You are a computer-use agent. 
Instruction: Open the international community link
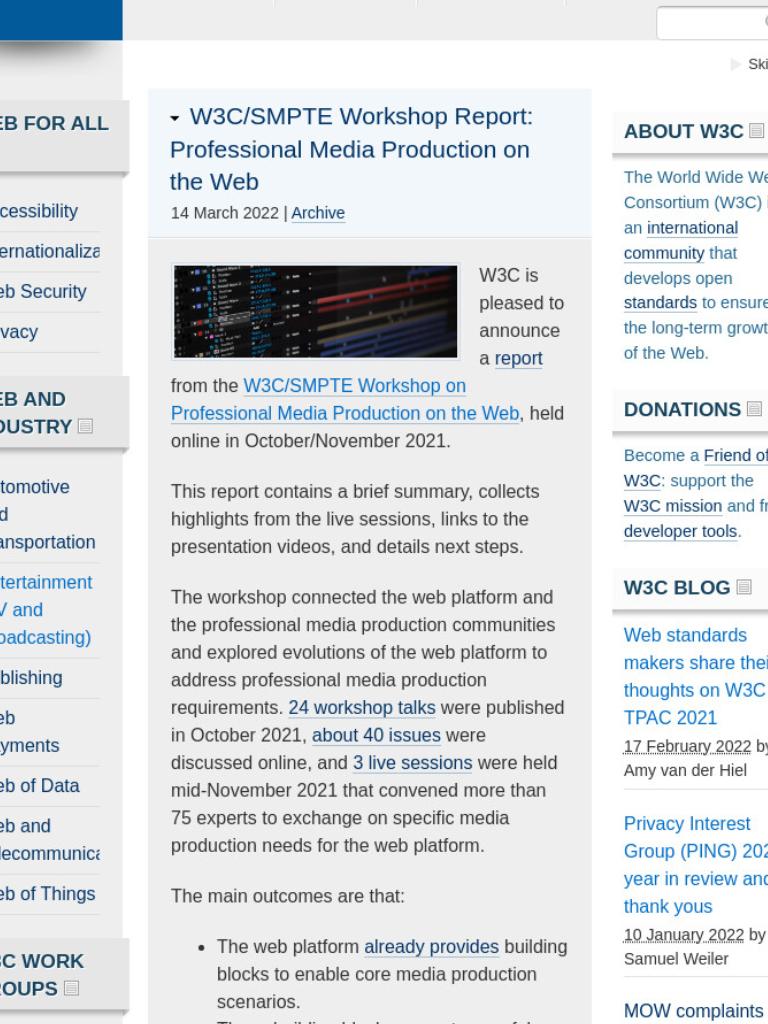[x=681, y=240]
